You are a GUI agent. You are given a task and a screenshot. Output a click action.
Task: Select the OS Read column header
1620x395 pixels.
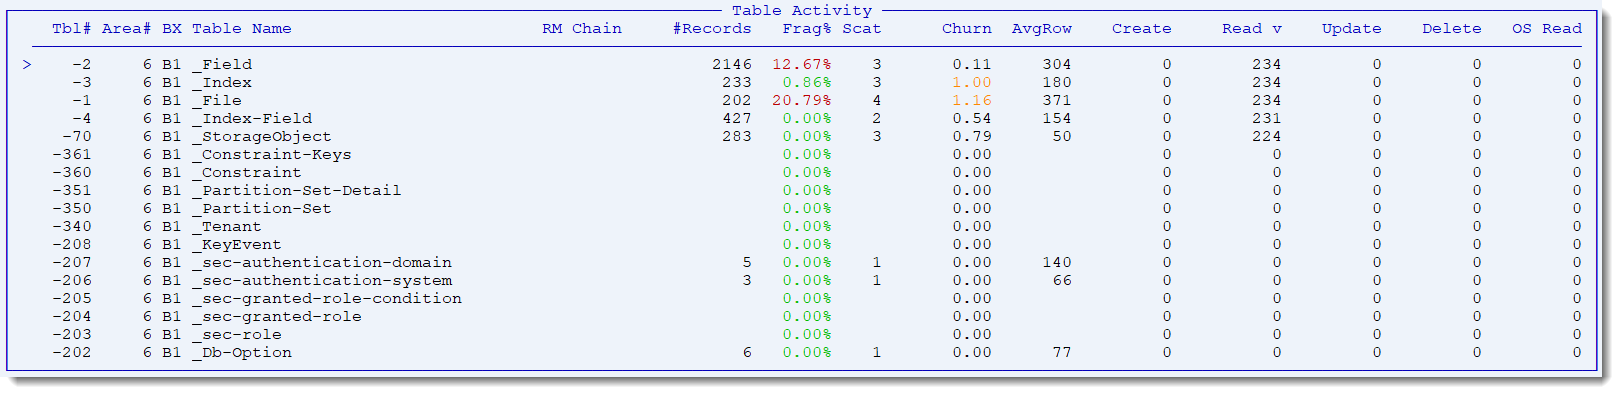[x=1546, y=29]
